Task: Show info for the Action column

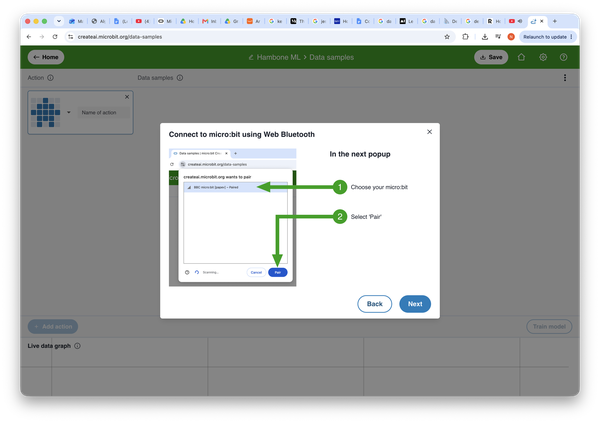Action: click(x=50, y=78)
